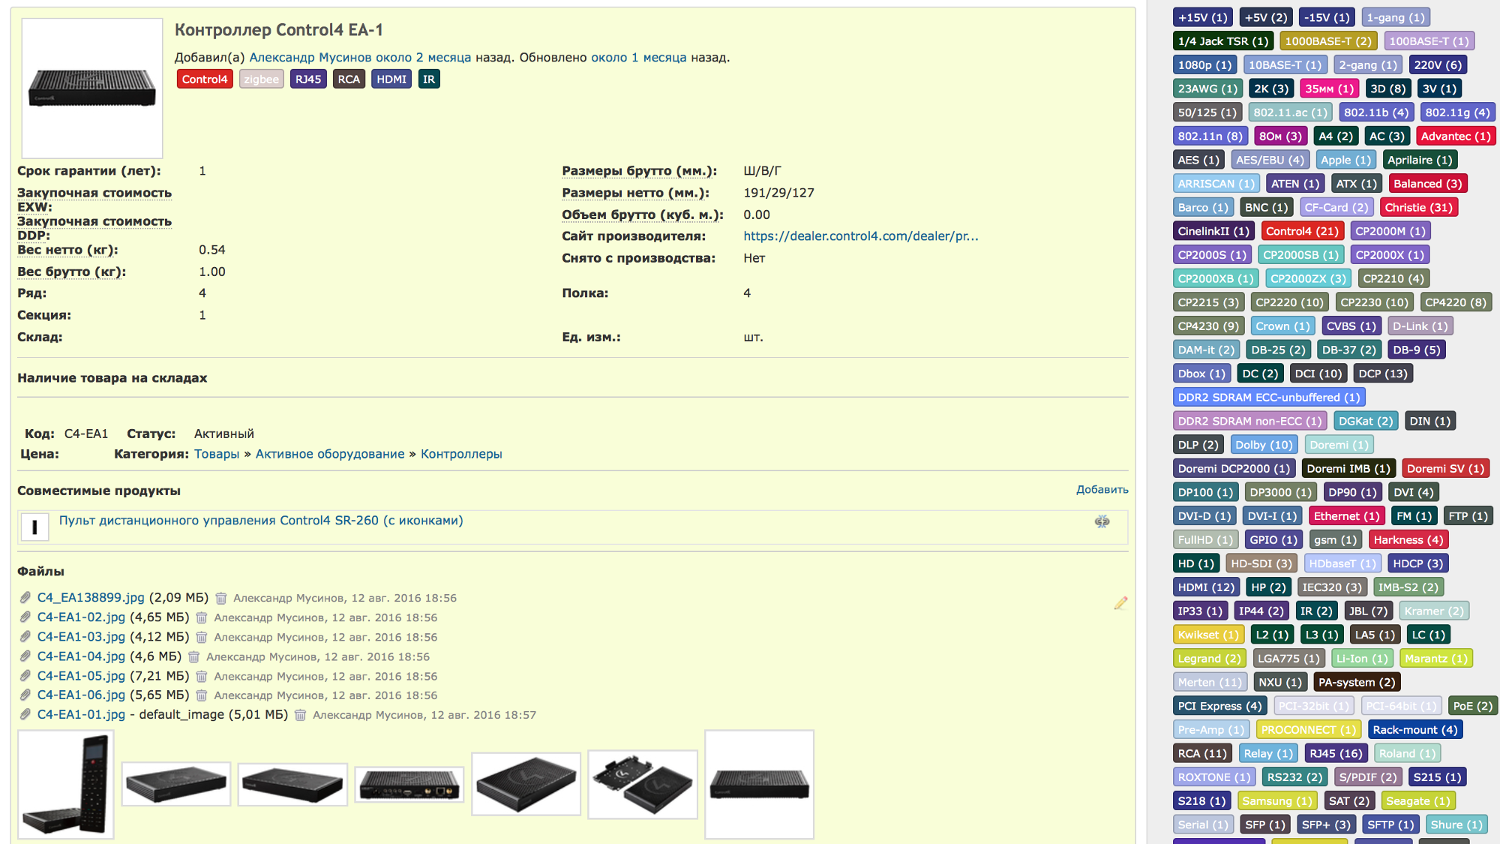The image size is (1500, 844).
Task: Open manufacturer site dealer.control4.com link
Action: click(861, 236)
